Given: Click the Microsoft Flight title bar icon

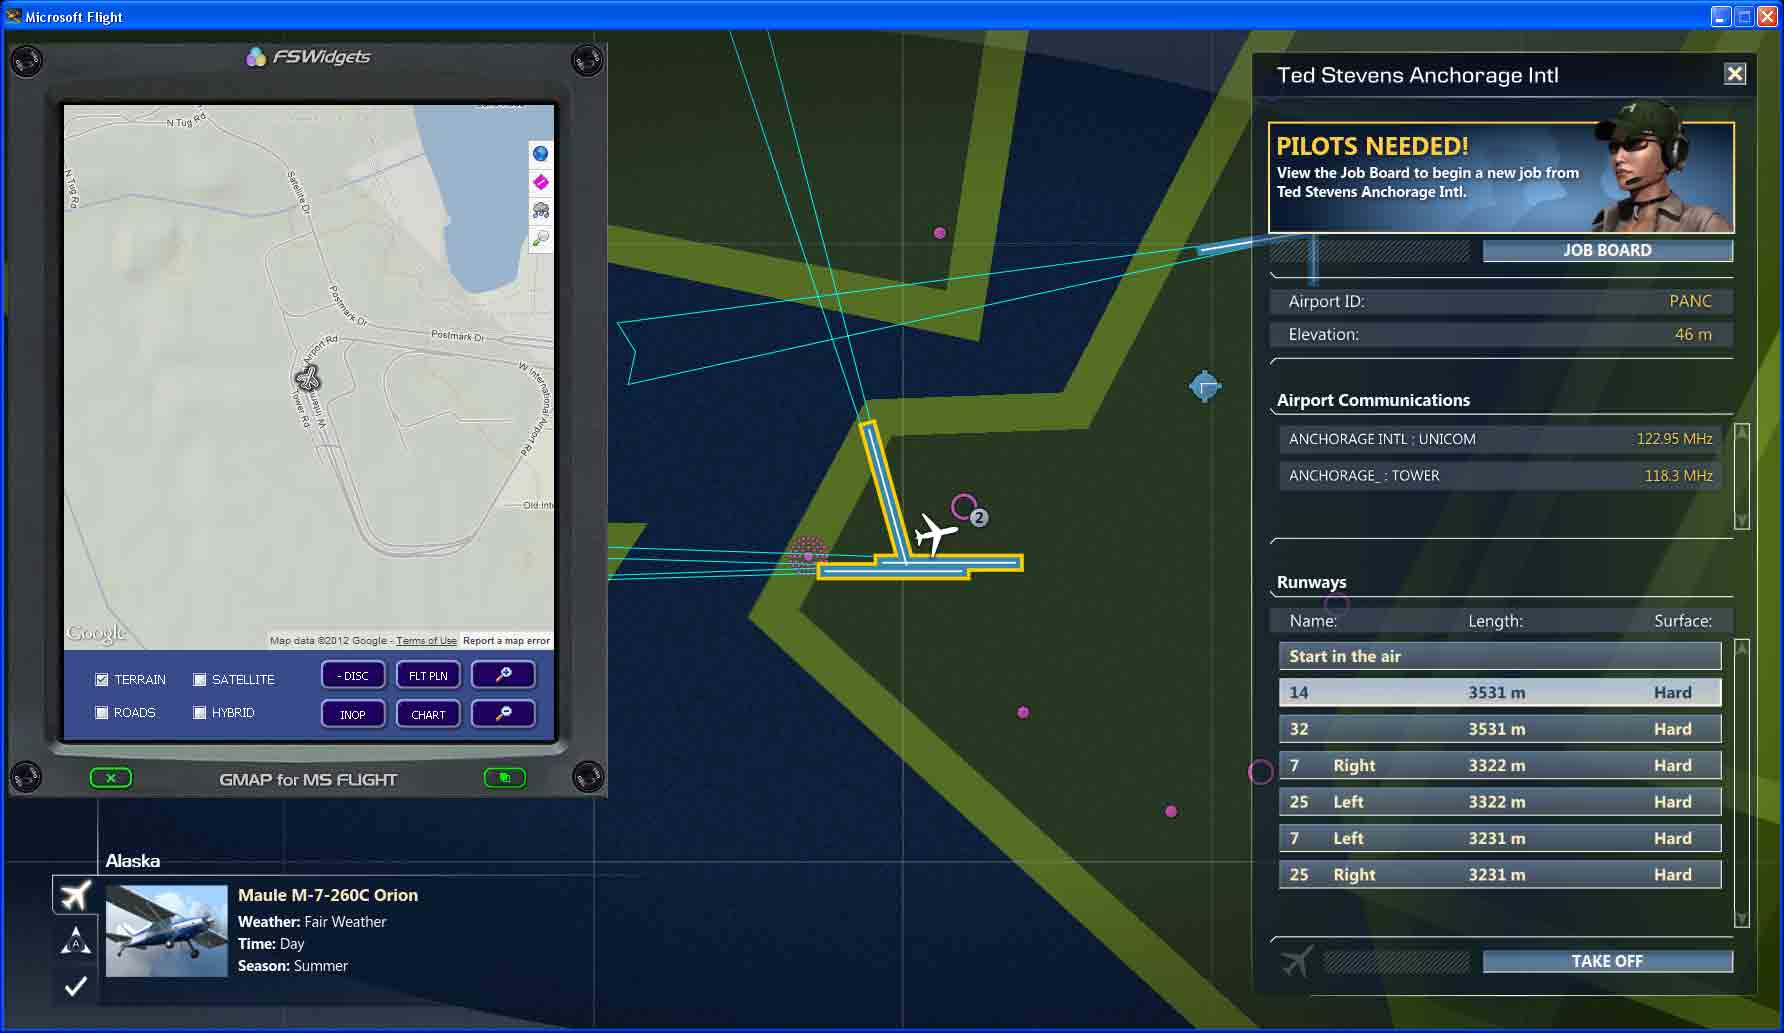Looking at the screenshot, I should point(13,16).
